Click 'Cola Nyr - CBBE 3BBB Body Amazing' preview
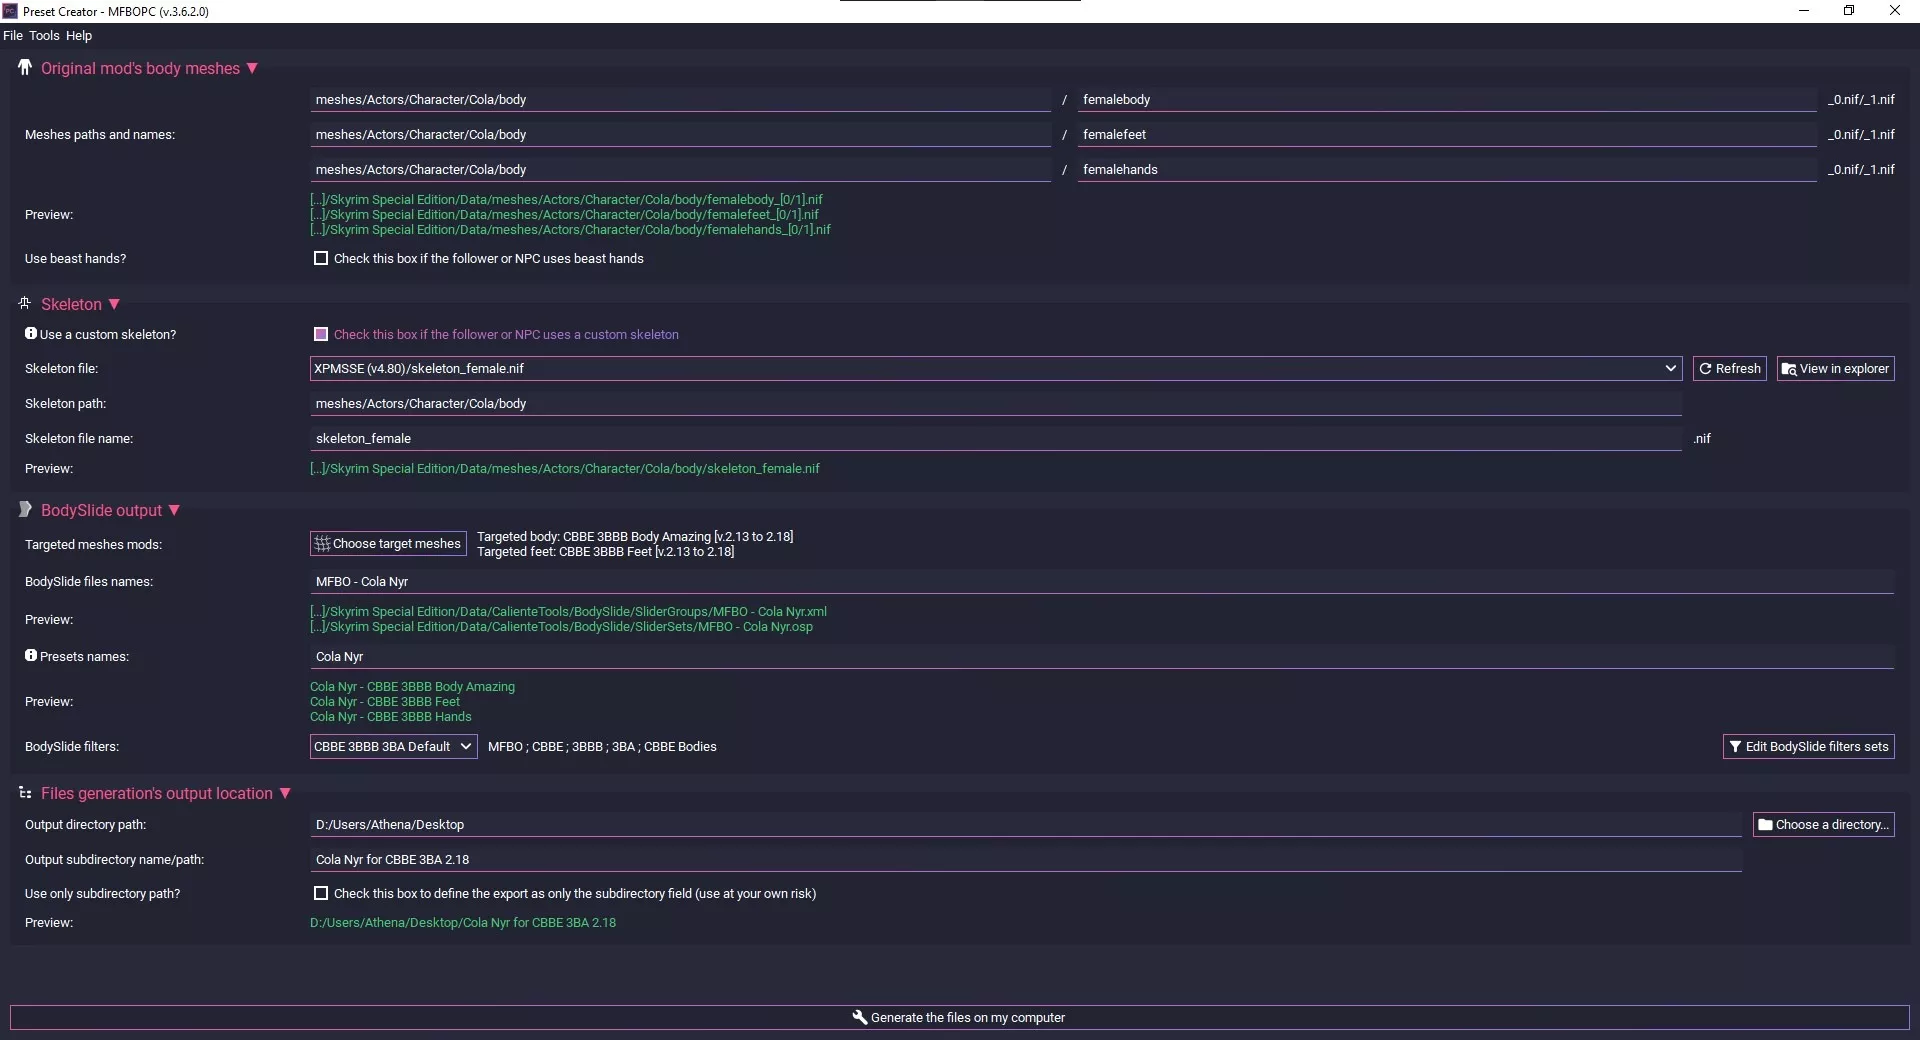Screen dimensions: 1920x1040 [x=412, y=686]
